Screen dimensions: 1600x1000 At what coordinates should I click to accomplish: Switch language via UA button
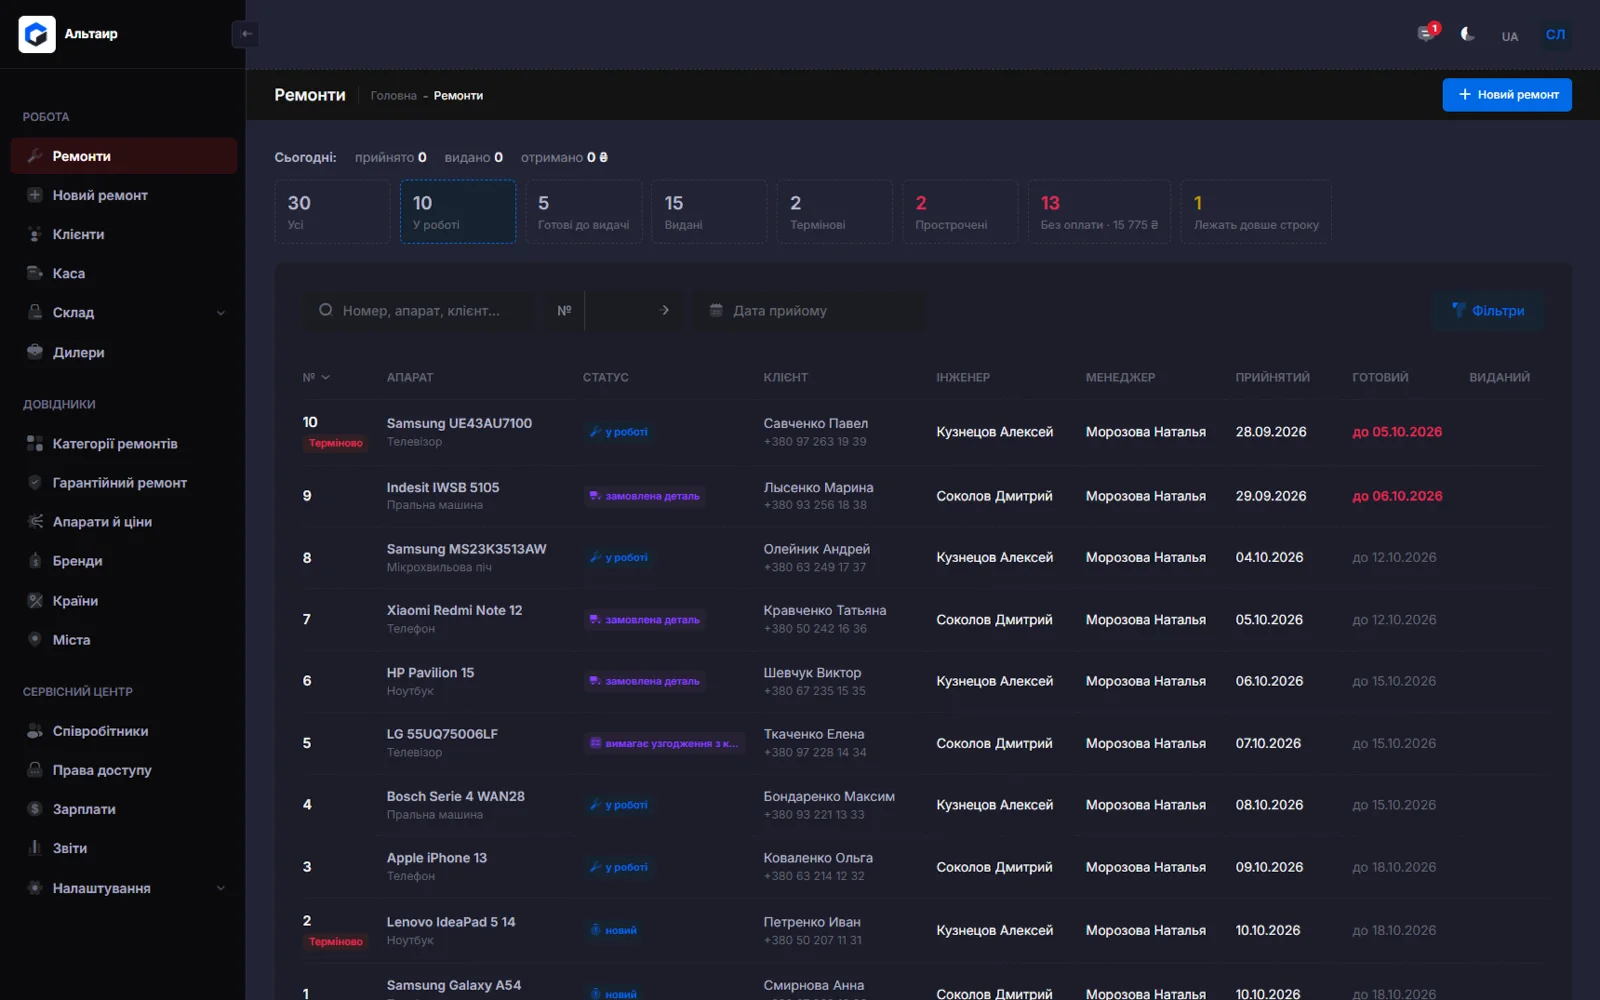[x=1510, y=36]
